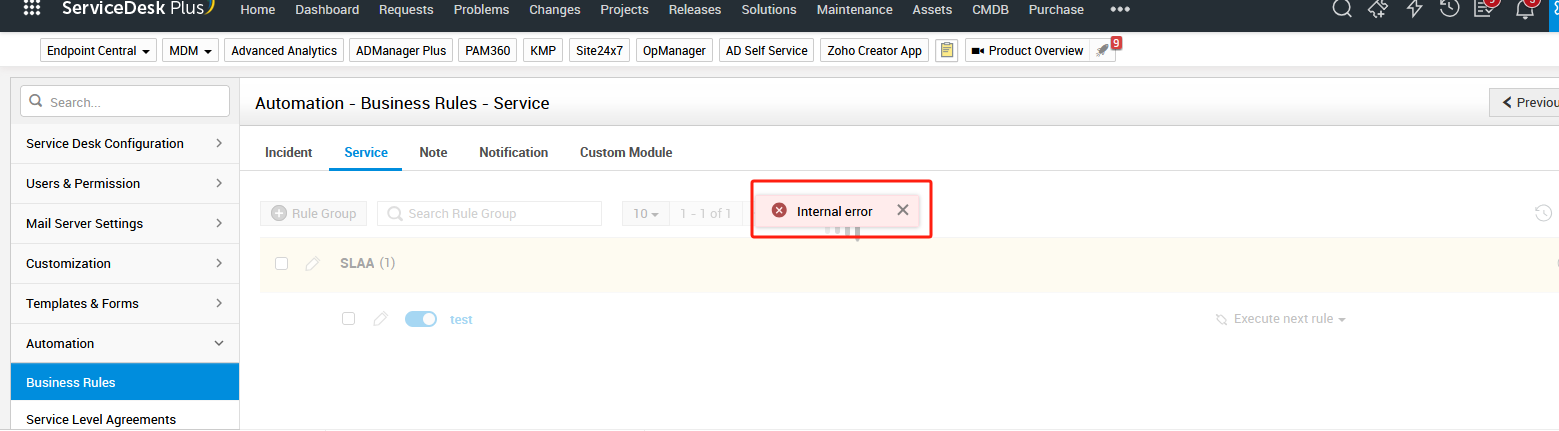This screenshot has height=431, width=1559.
Task: Switch to the Incident tab
Action: point(288,152)
